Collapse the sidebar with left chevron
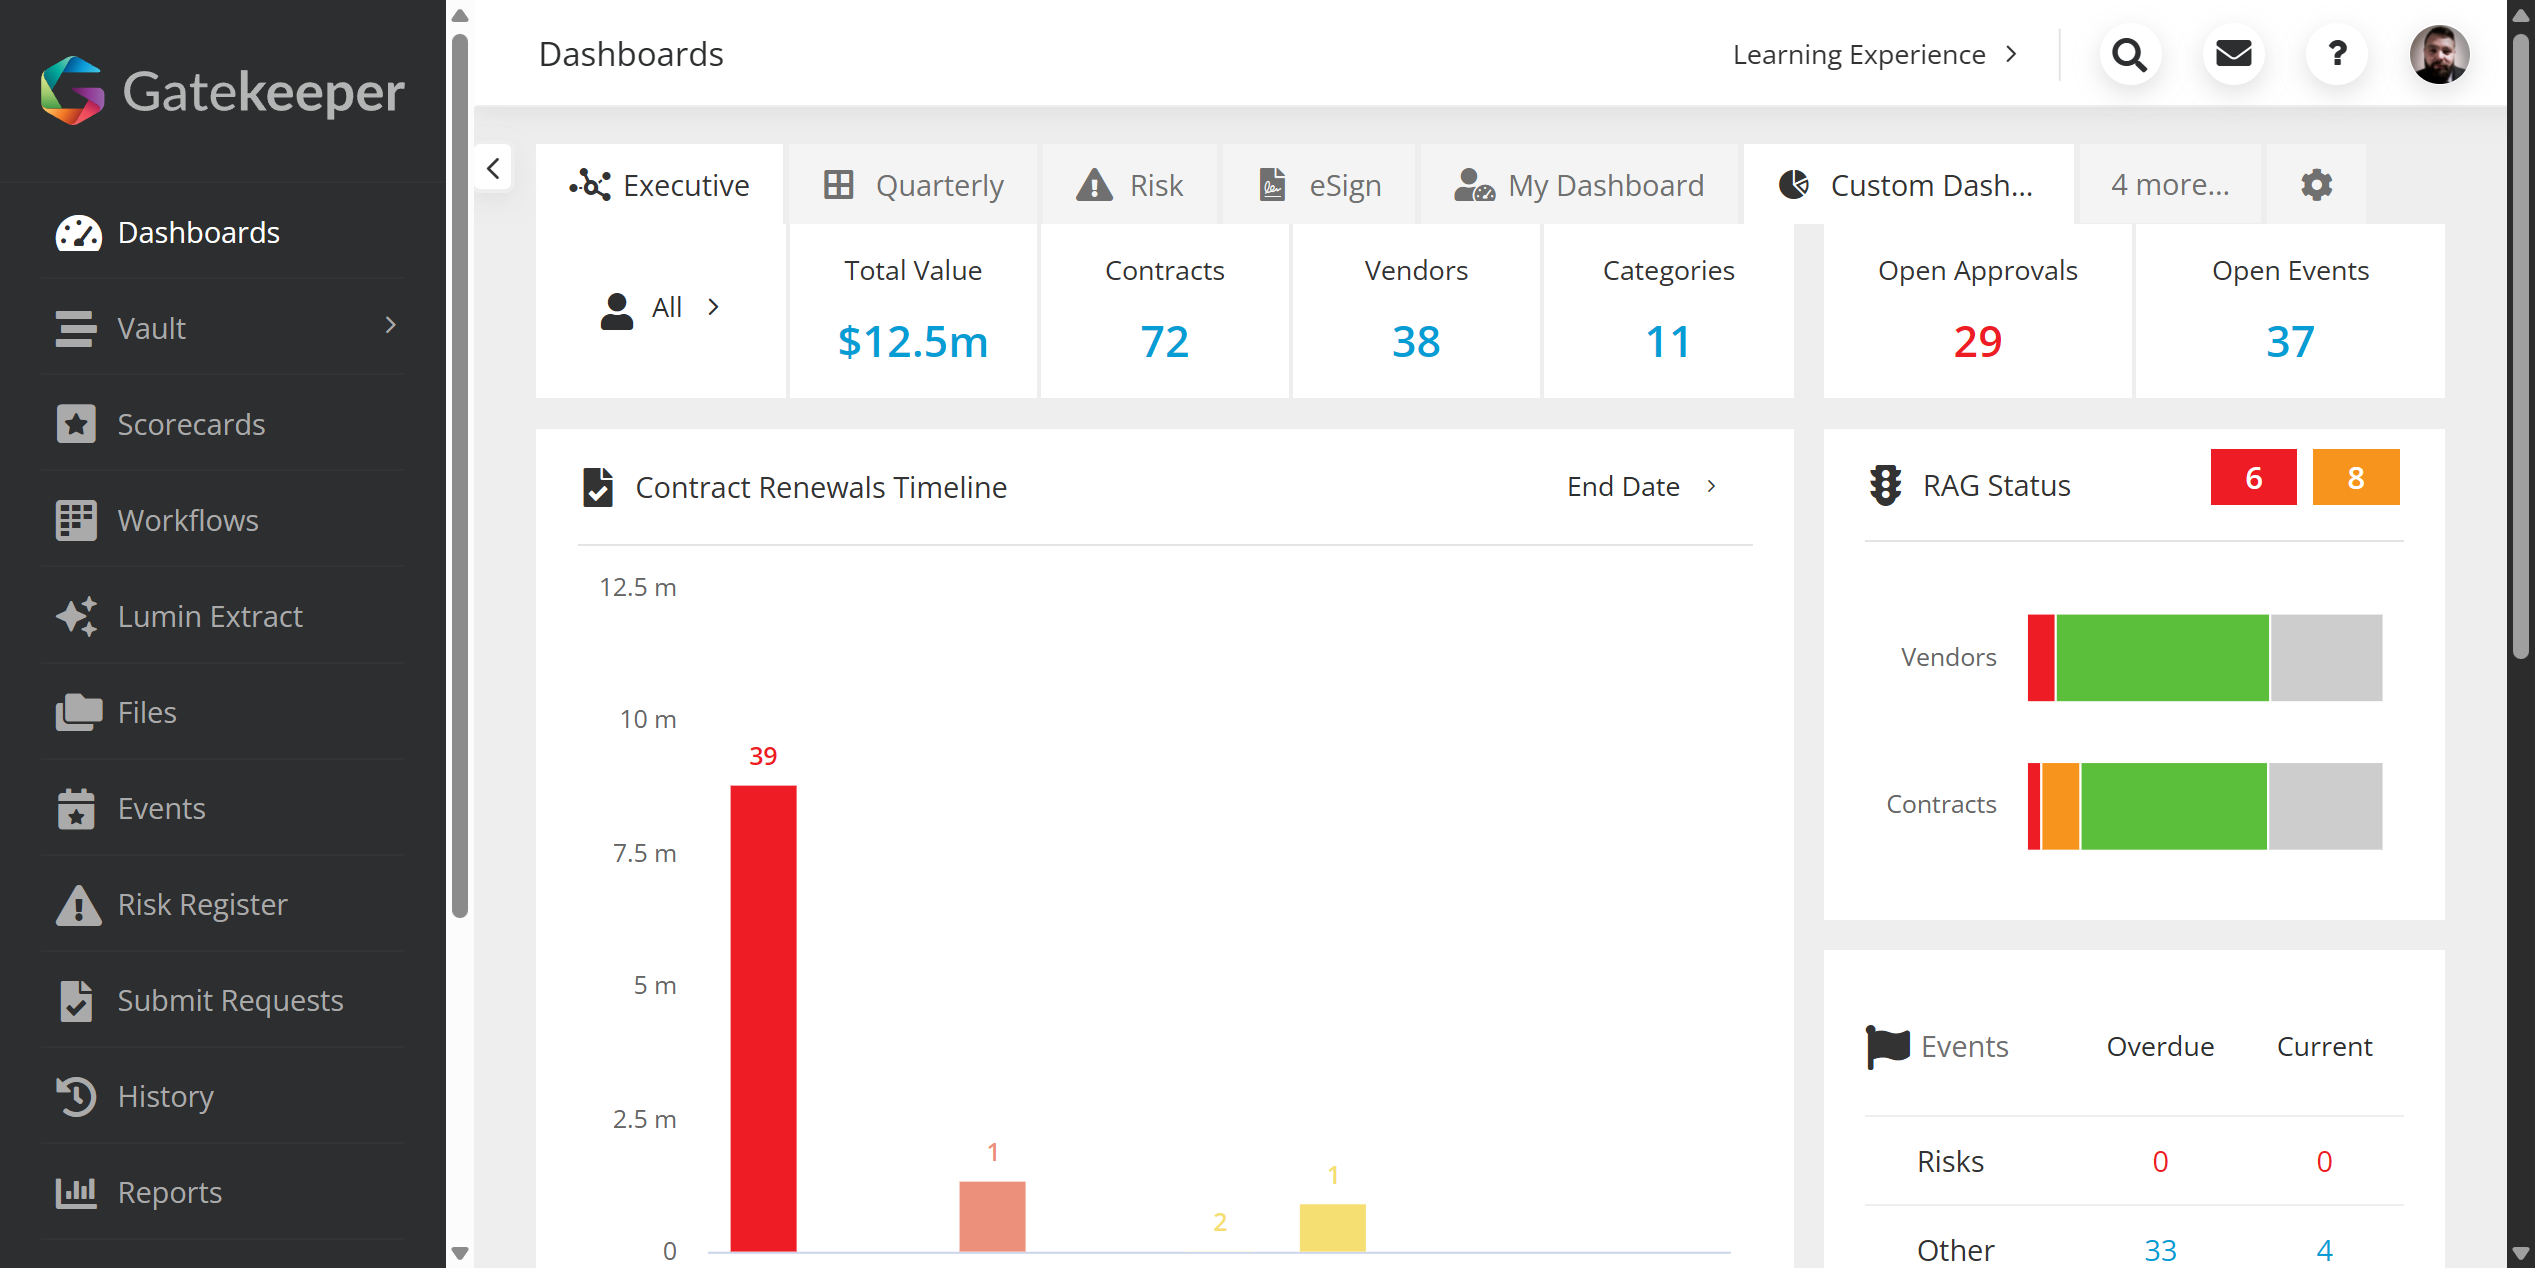 (x=493, y=168)
